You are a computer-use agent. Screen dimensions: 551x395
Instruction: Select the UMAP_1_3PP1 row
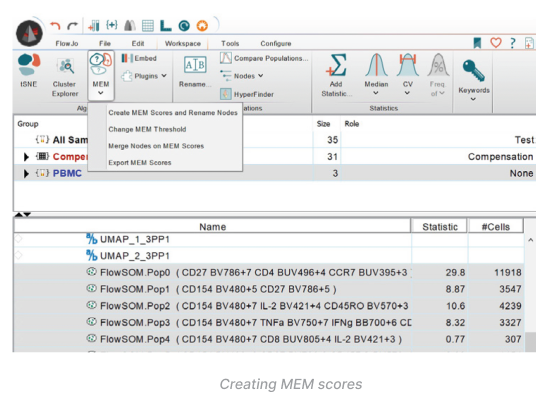269,239
